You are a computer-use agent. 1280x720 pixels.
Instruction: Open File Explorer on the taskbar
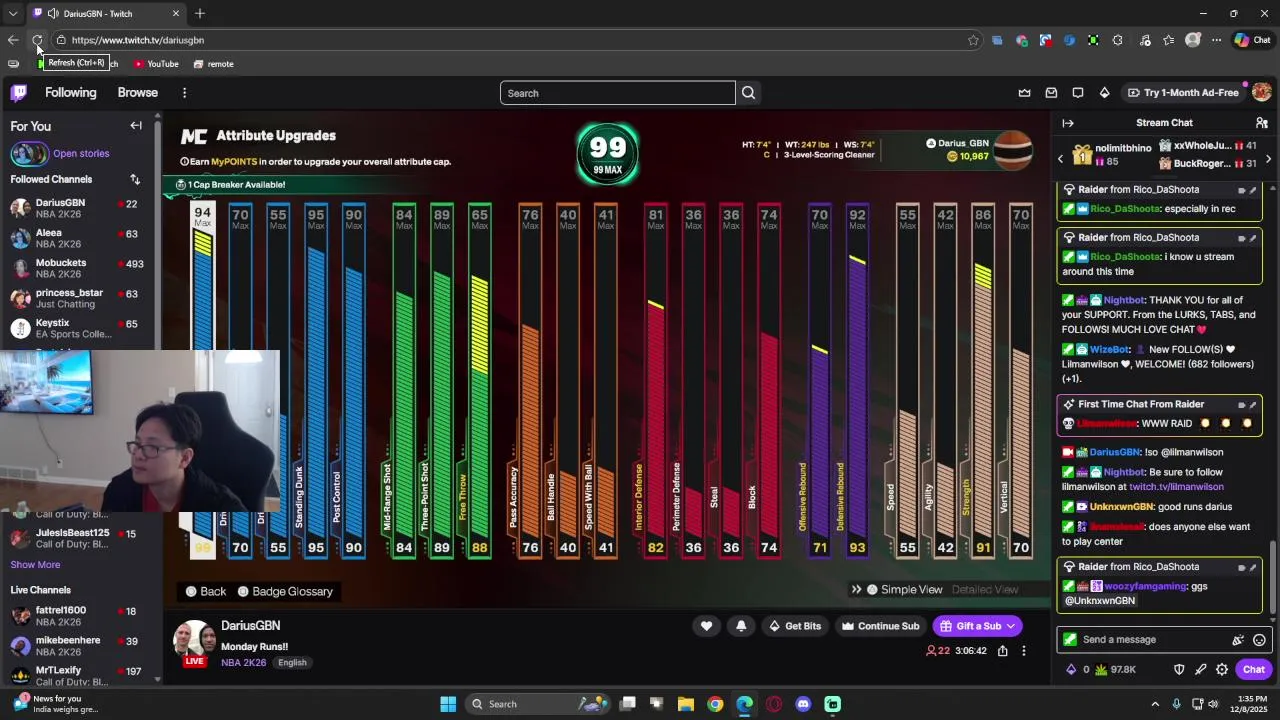pyautogui.click(x=686, y=704)
